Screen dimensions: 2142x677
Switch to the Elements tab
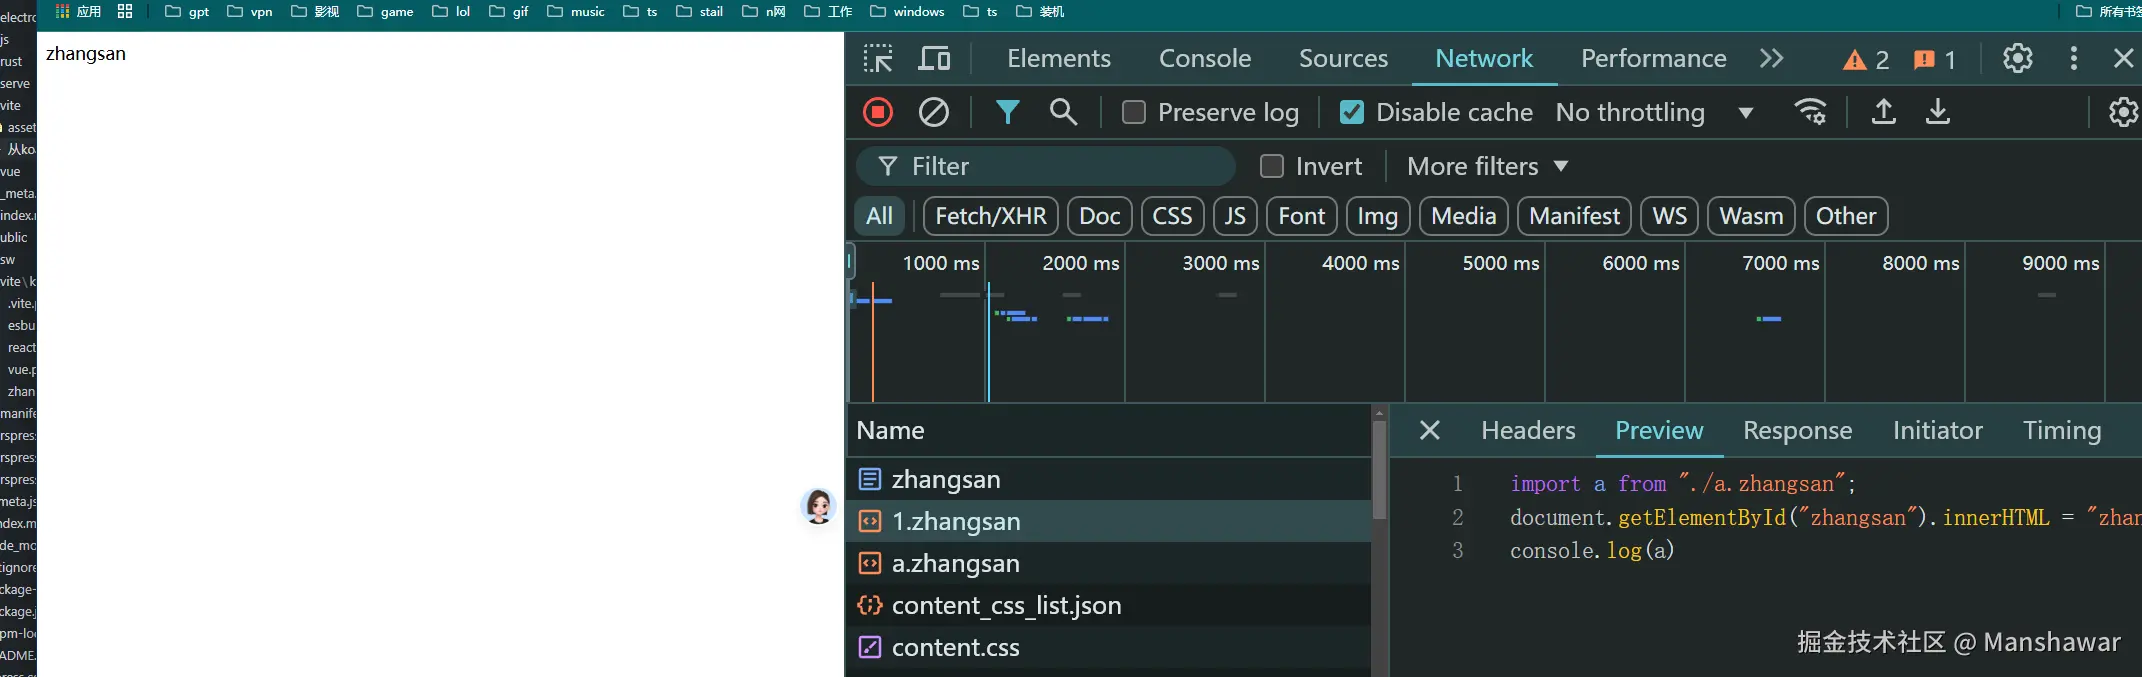click(x=1059, y=59)
